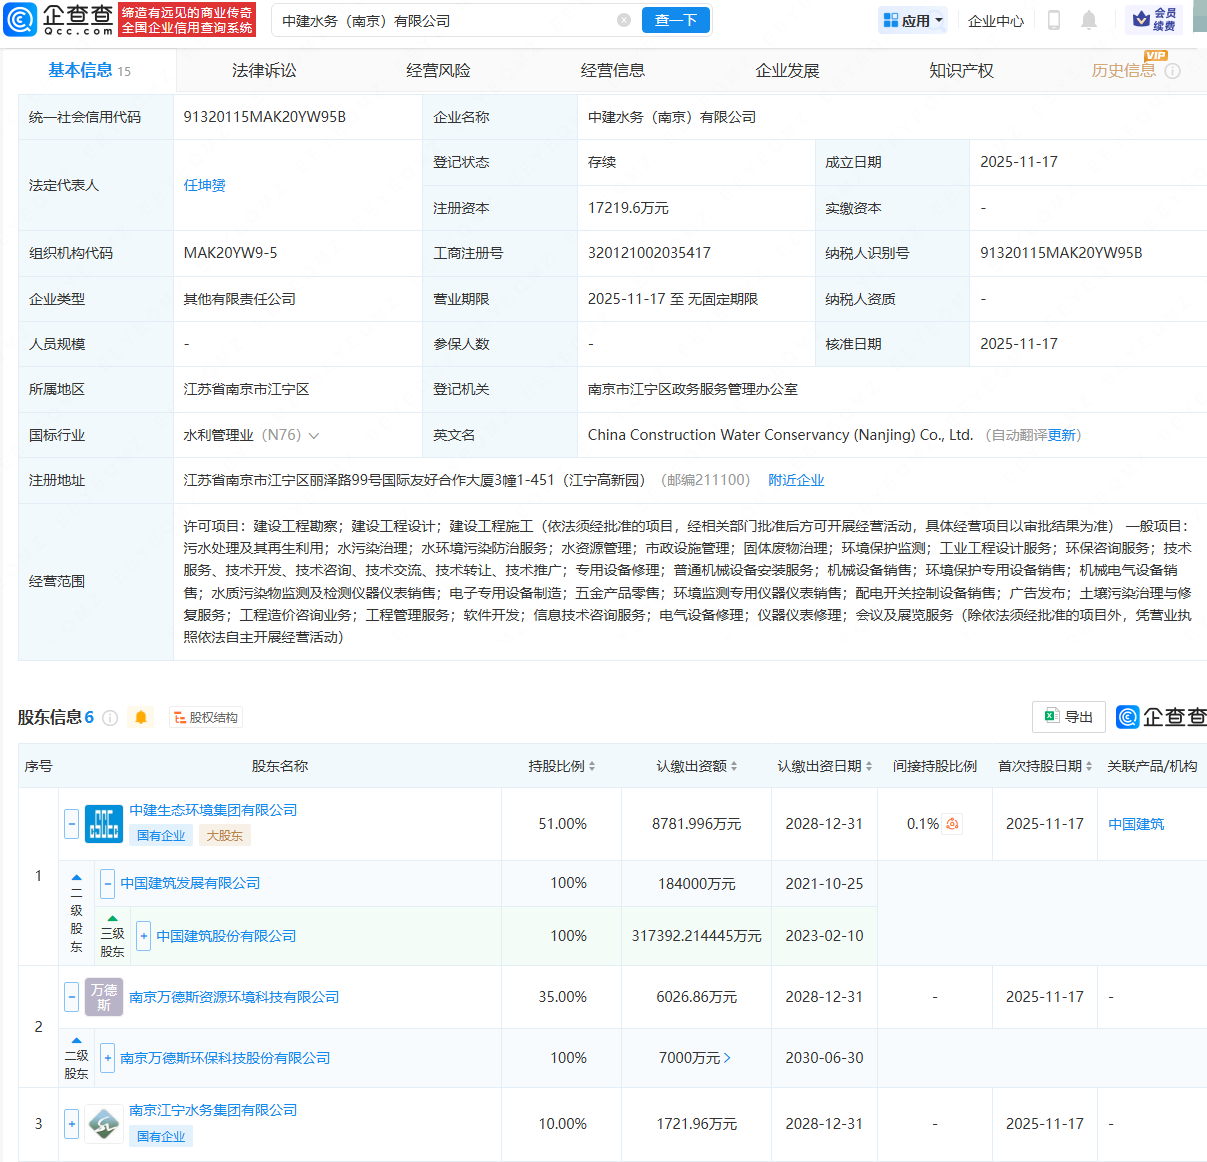Open notifications bell in the top bar

1089,20
